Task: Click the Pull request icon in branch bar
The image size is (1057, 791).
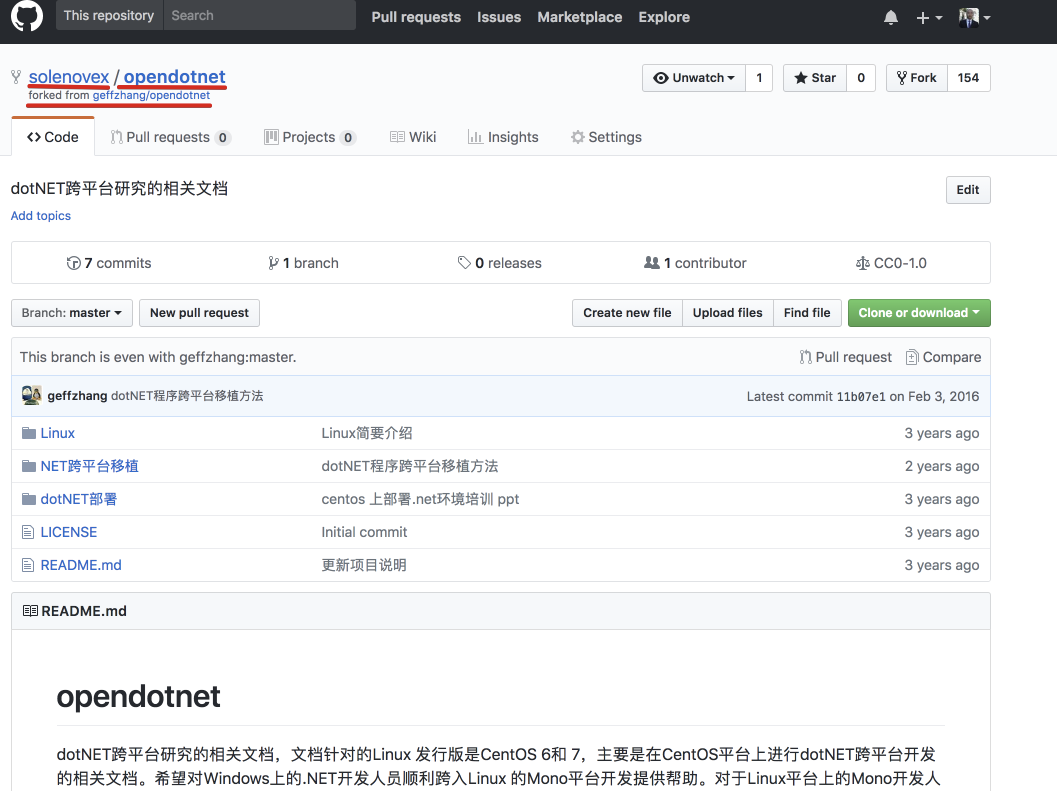Action: [x=805, y=357]
